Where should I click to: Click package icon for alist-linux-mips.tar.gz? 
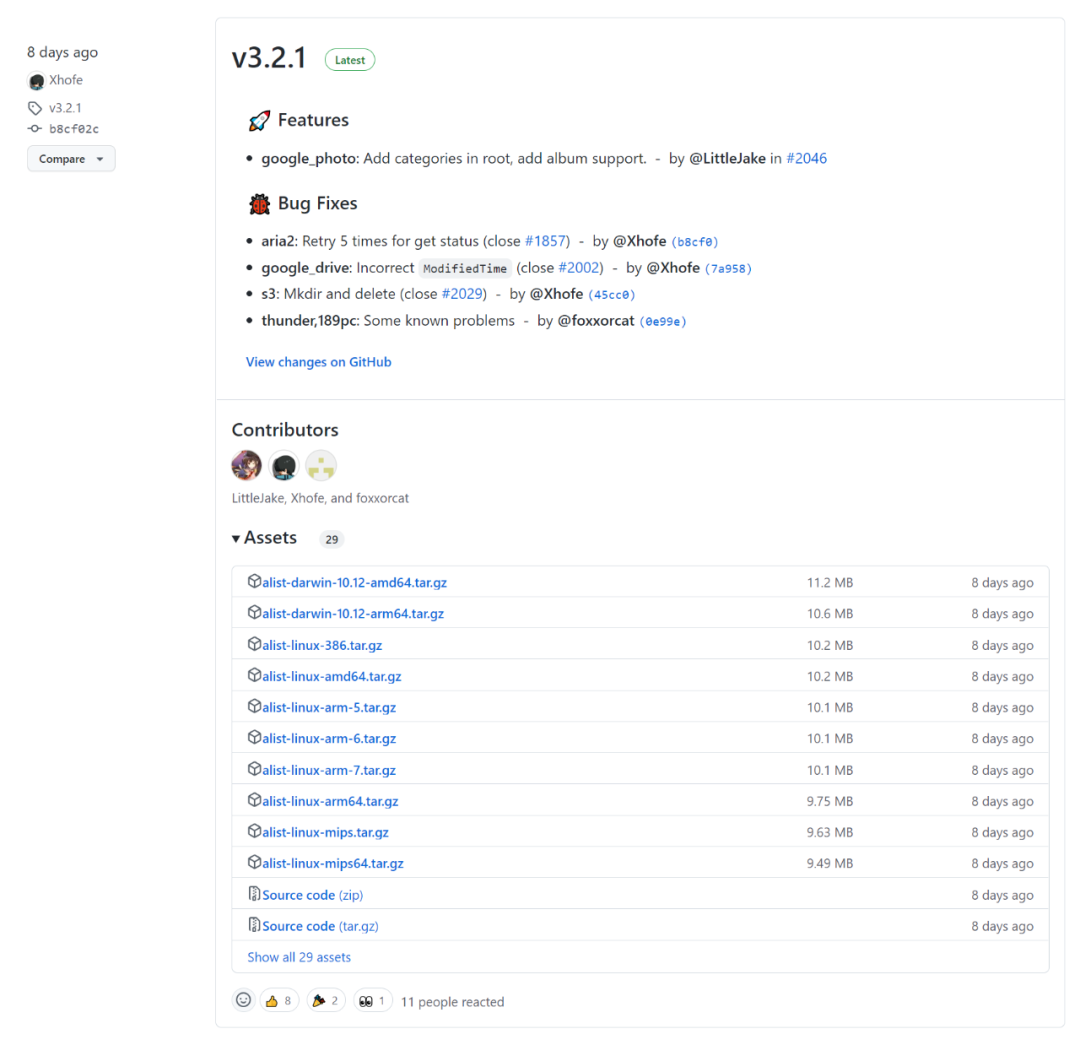point(254,831)
